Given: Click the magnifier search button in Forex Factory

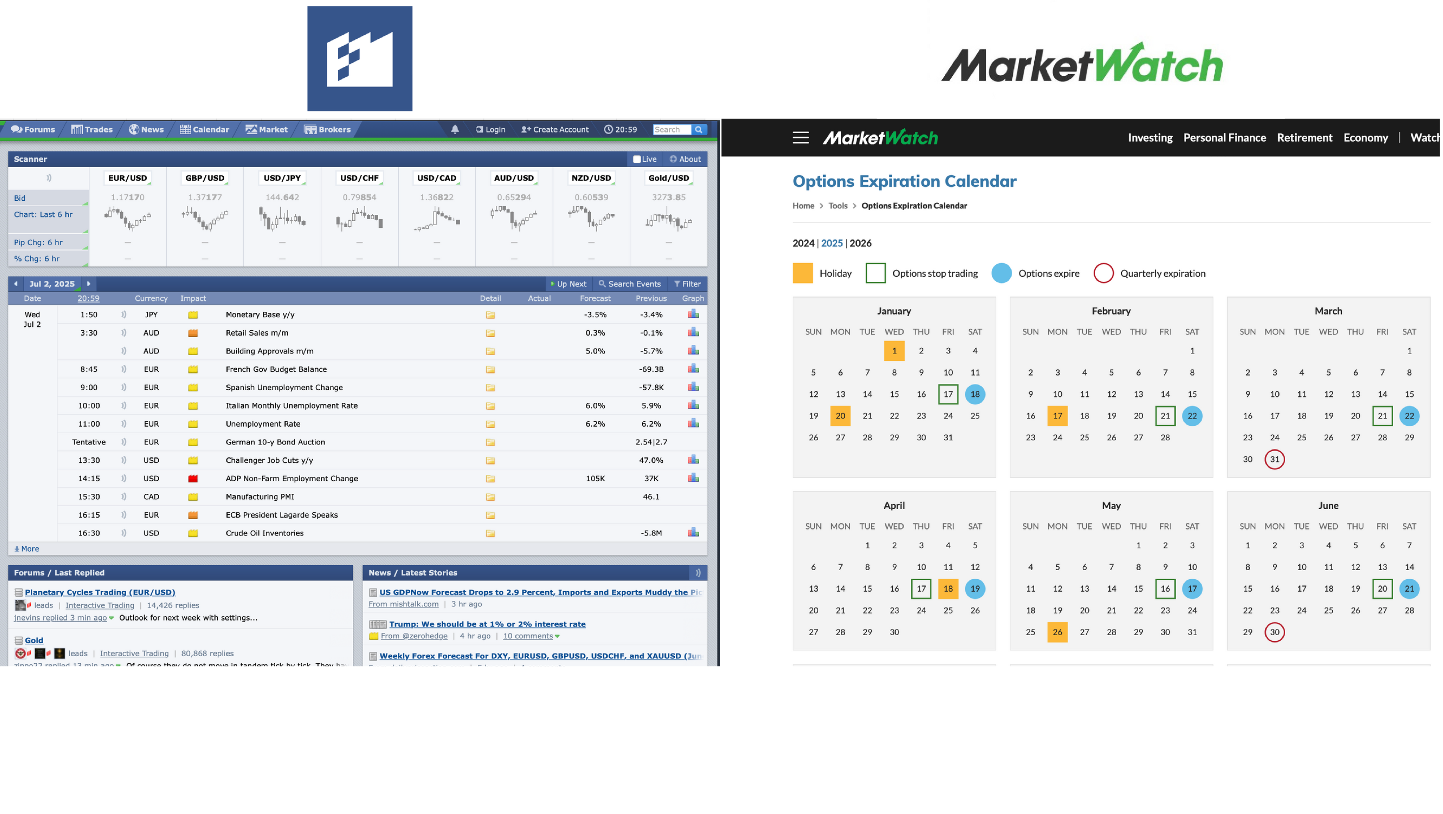Looking at the screenshot, I should click(x=700, y=129).
